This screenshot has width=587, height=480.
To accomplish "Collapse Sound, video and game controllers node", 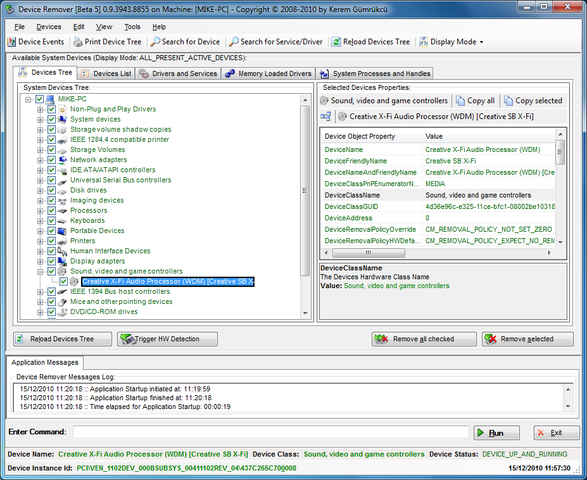I will pos(40,271).
